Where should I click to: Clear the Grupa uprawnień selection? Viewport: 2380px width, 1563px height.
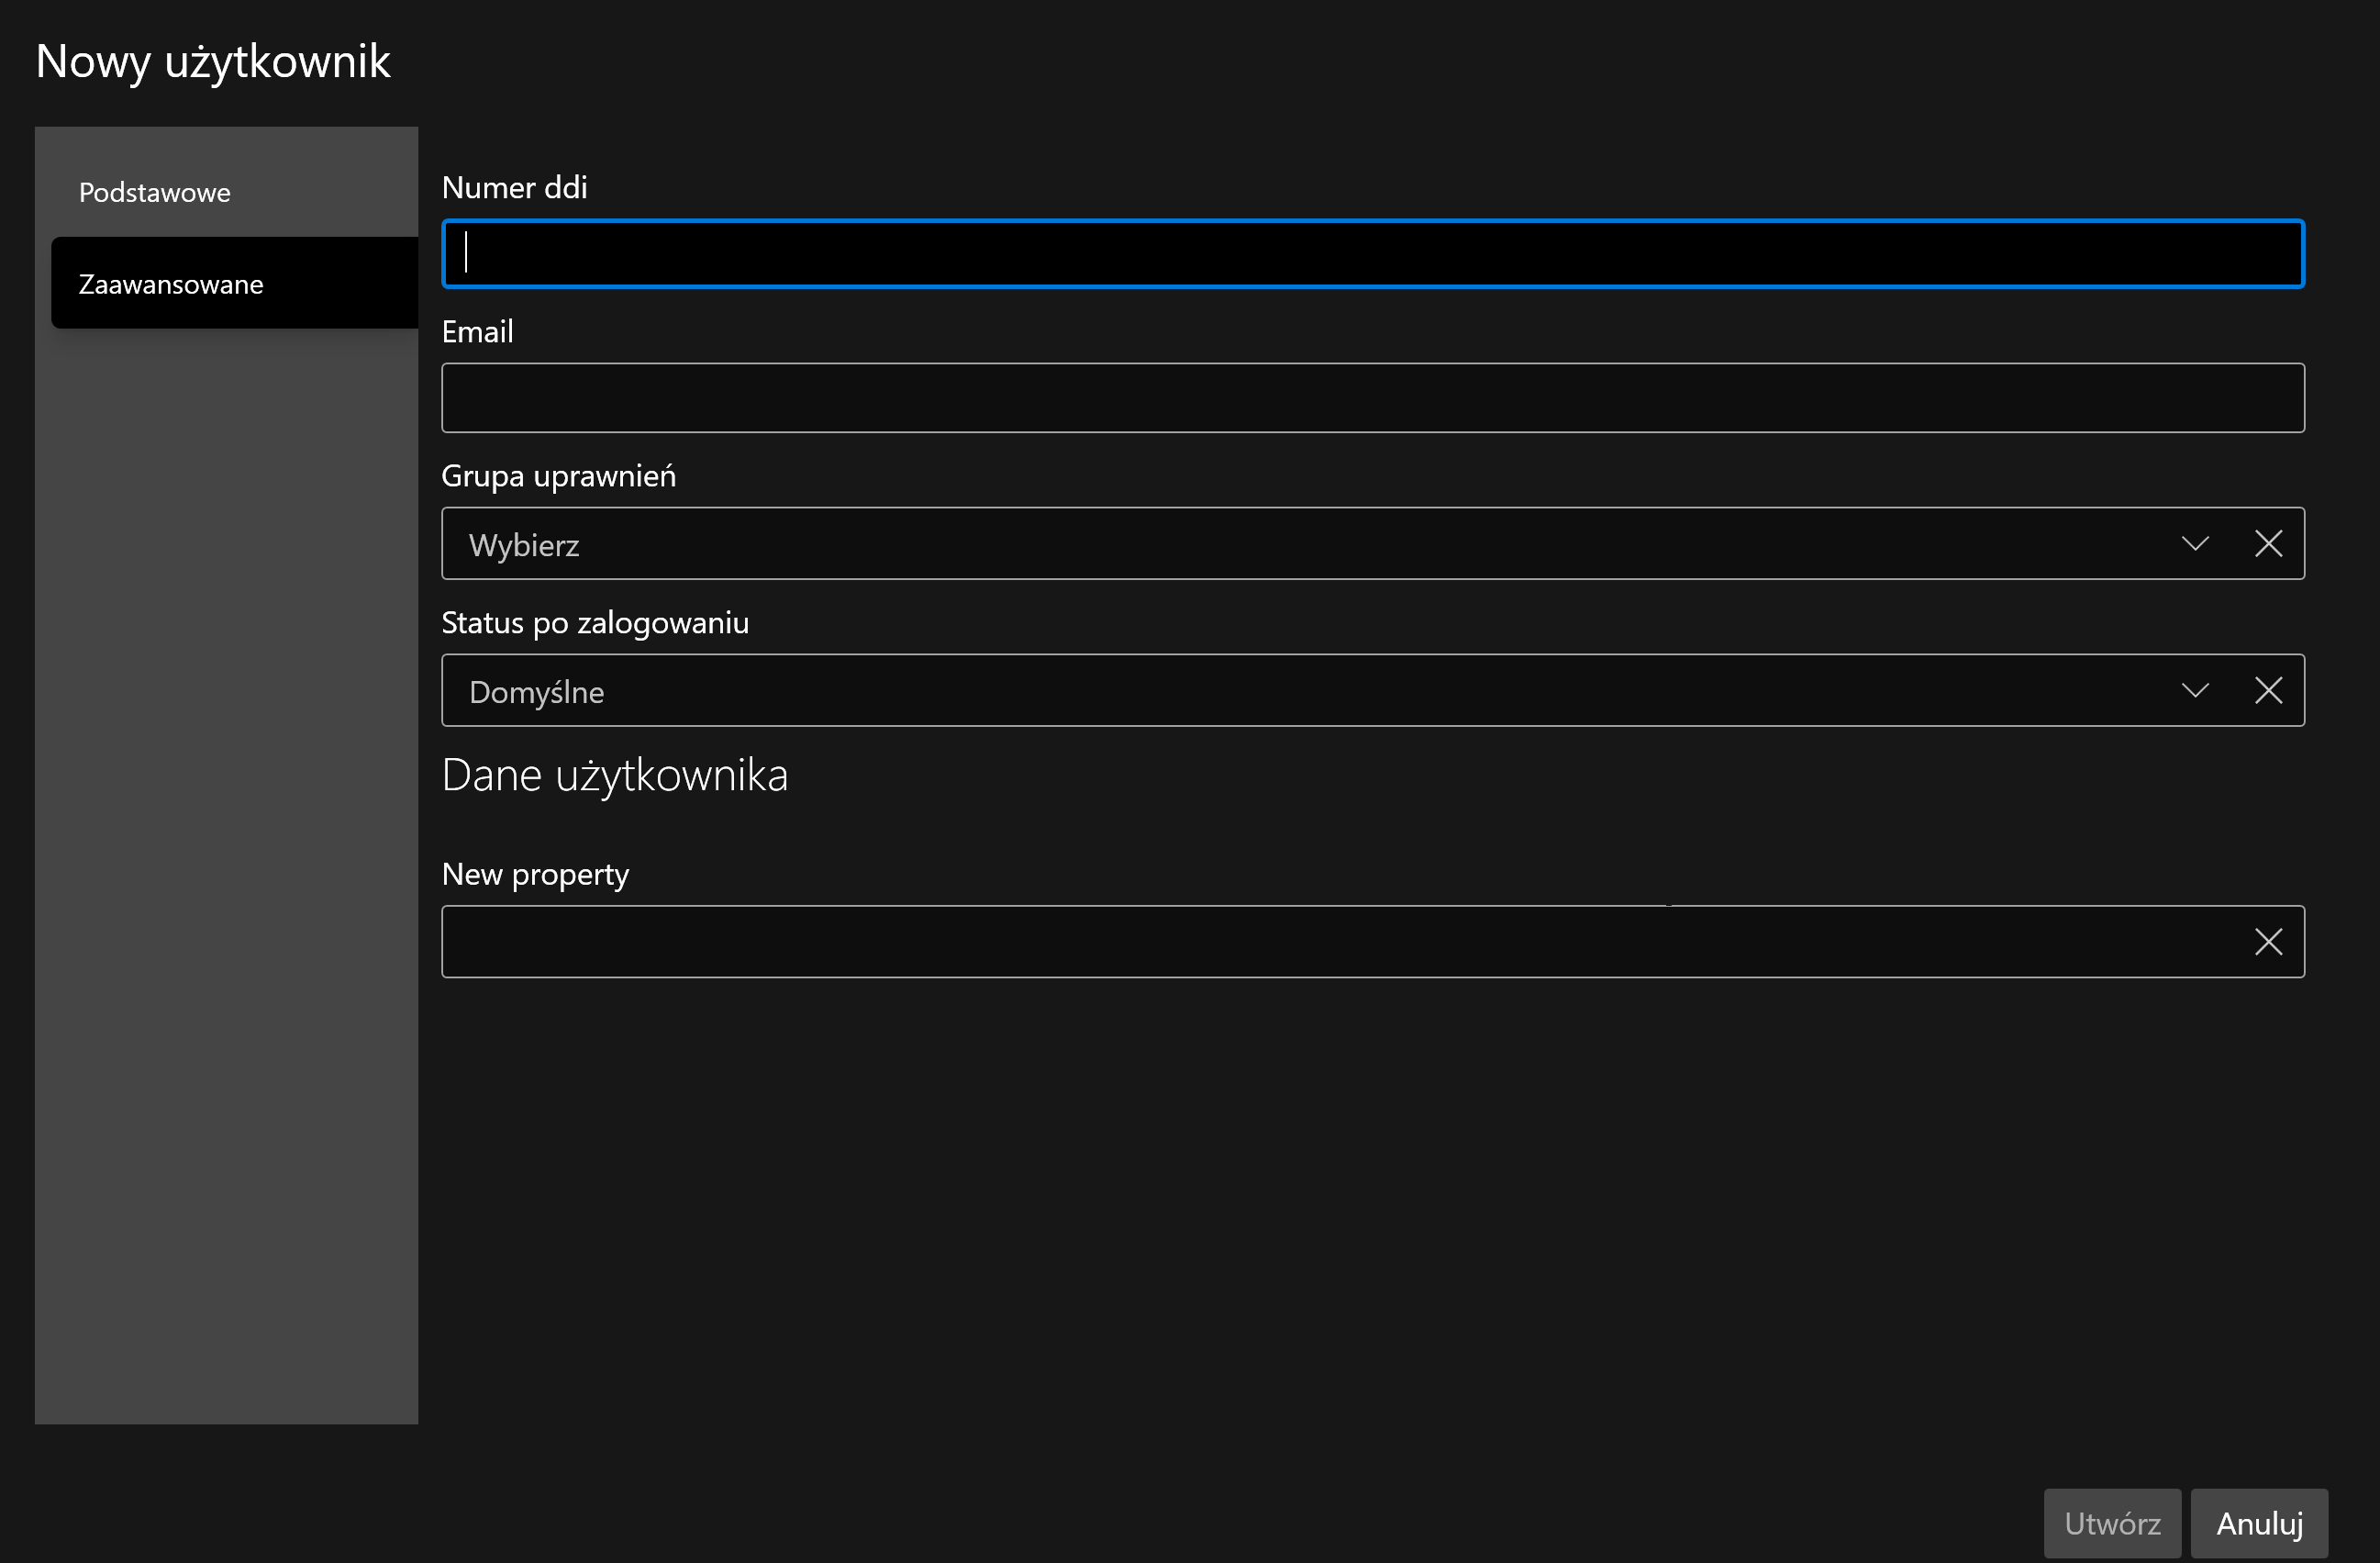click(x=2268, y=544)
